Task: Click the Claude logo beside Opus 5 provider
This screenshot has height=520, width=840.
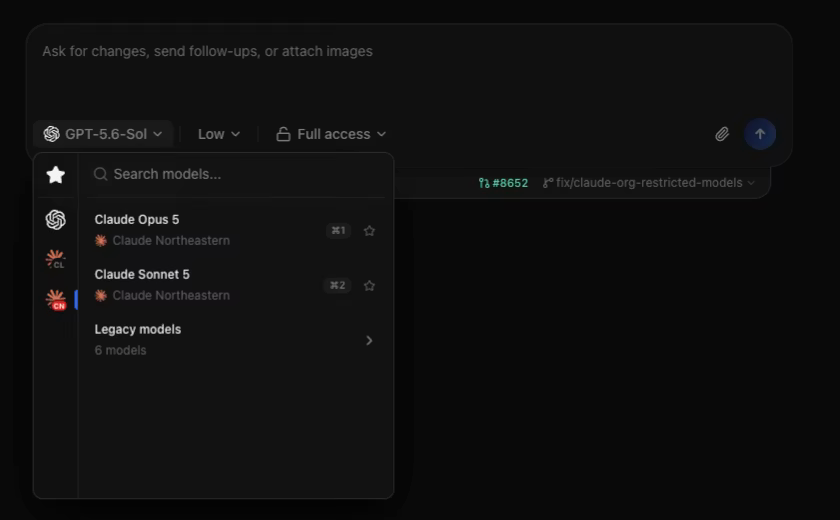Action: point(101,240)
